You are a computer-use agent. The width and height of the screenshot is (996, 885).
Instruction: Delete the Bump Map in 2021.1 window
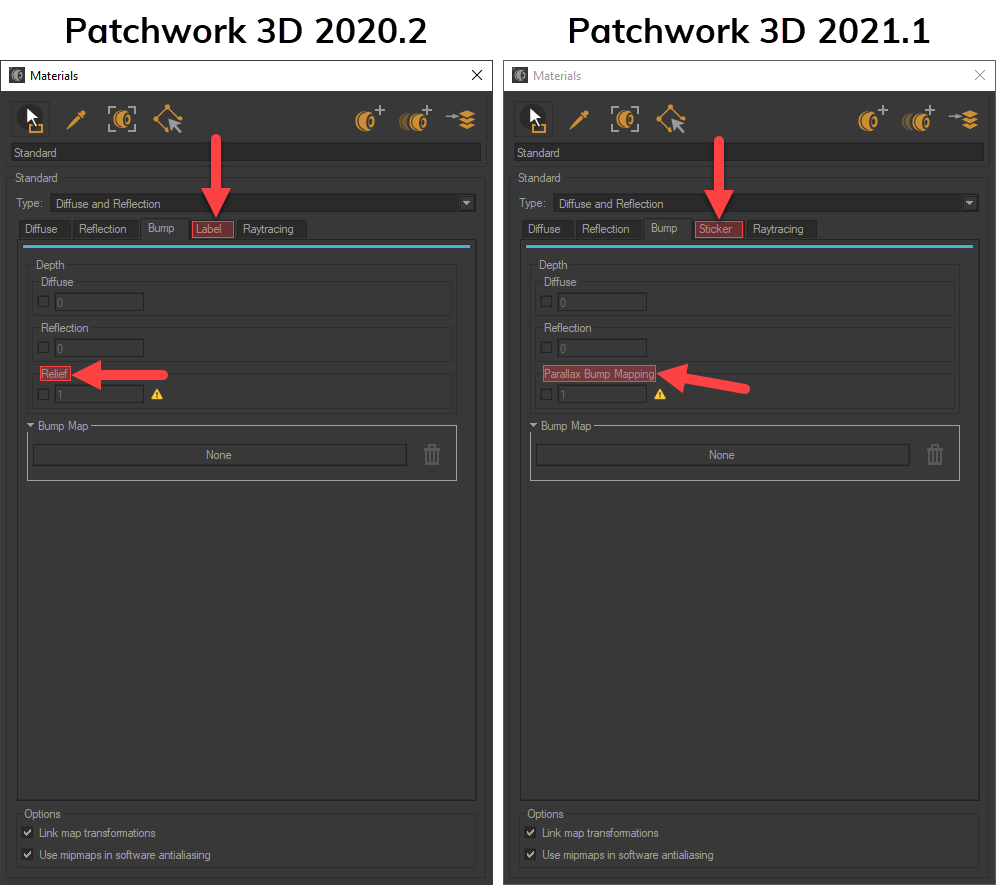click(935, 455)
